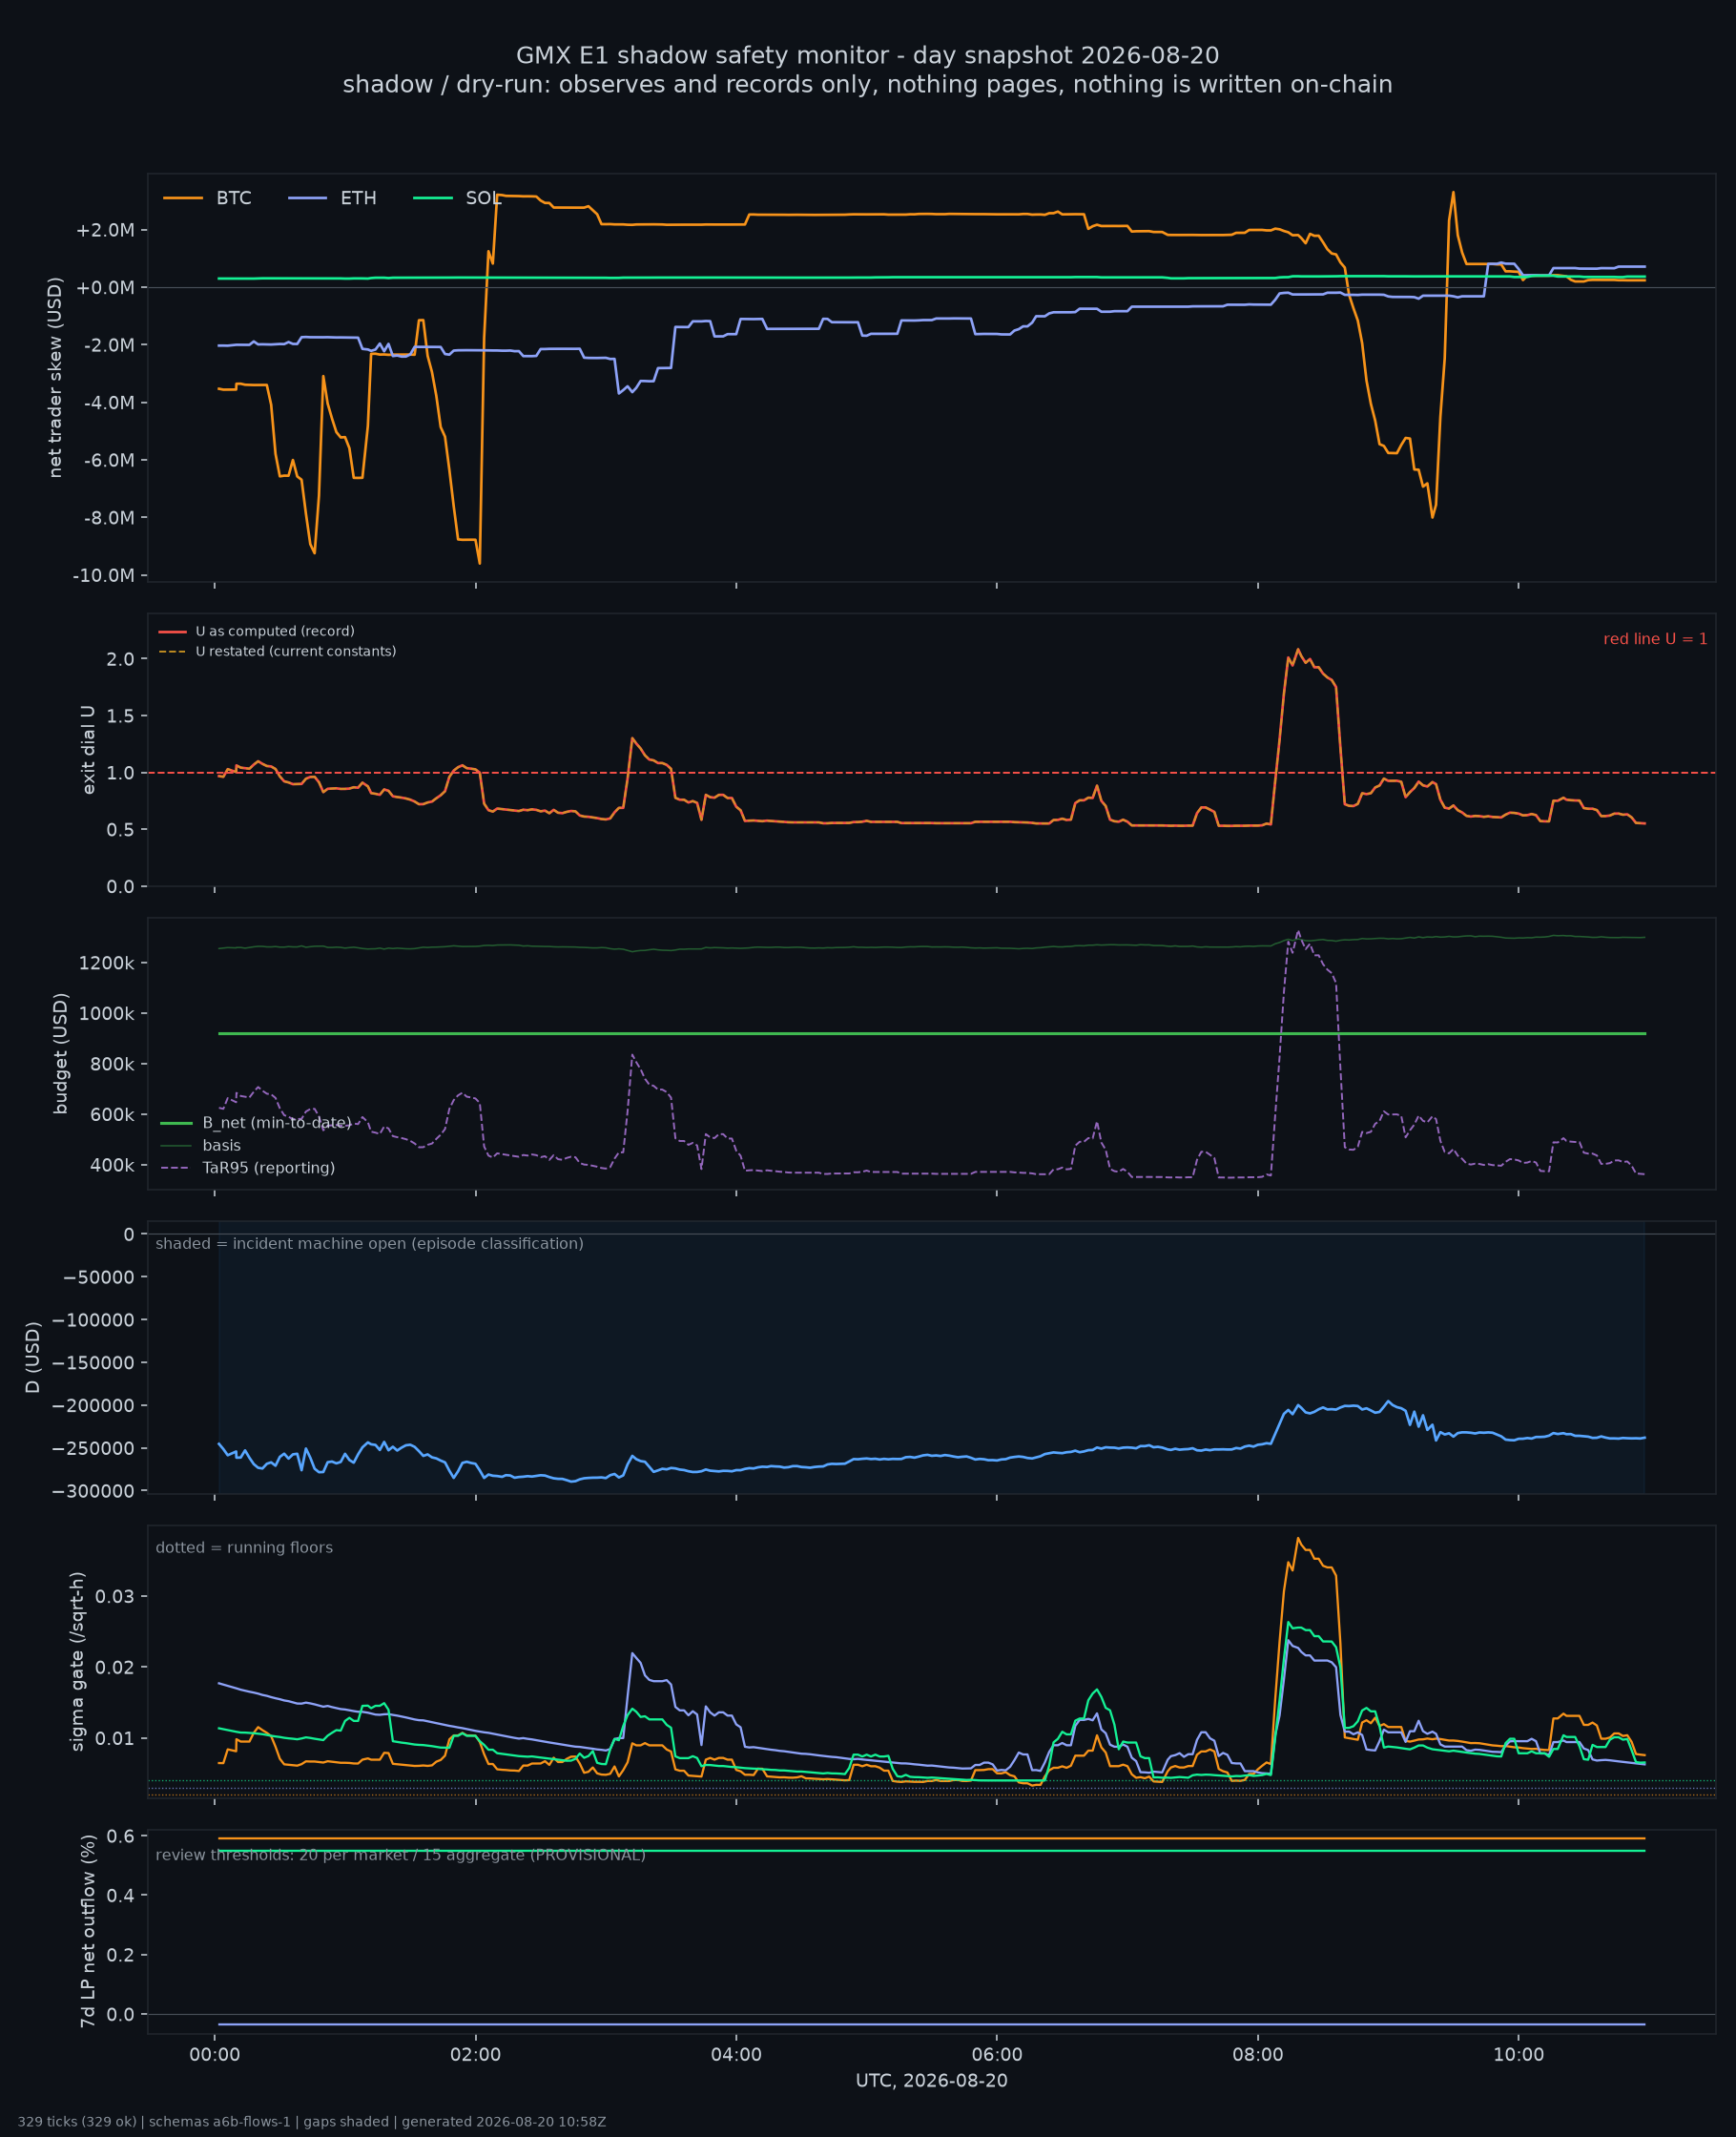This screenshot has height=2137, width=1736.
Task: Click the purple line sample beside ETH
Action: coord(308,198)
